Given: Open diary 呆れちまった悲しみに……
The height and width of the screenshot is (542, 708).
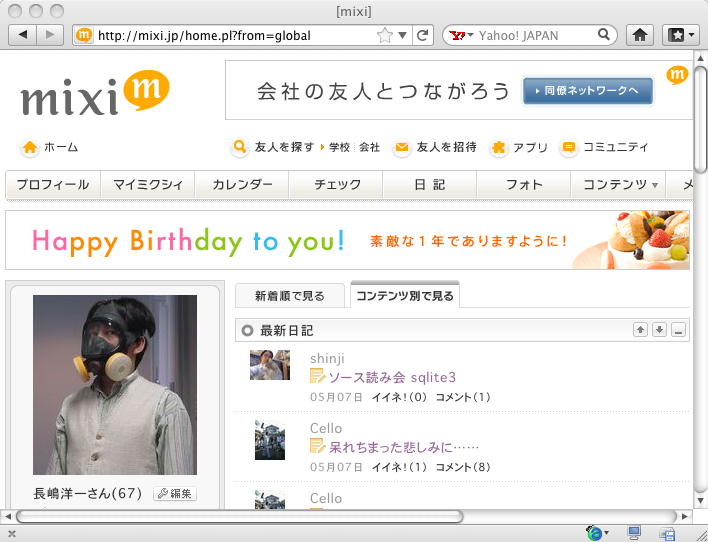Looking at the screenshot, I should [404, 448].
